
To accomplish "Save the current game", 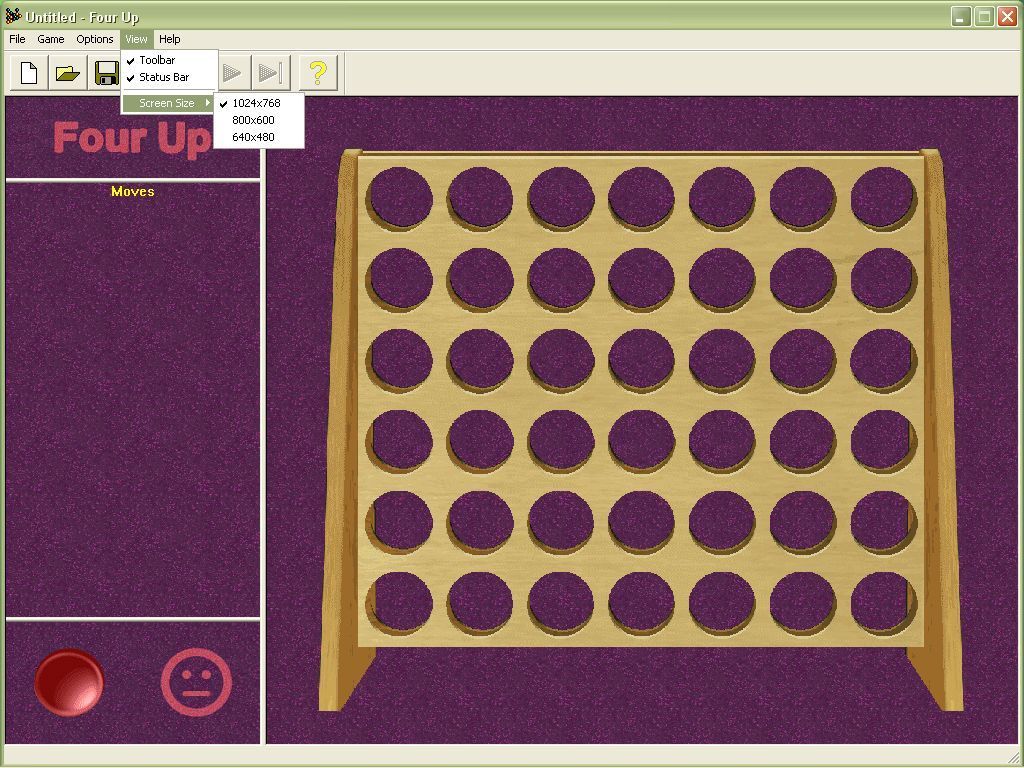I will (x=105, y=71).
